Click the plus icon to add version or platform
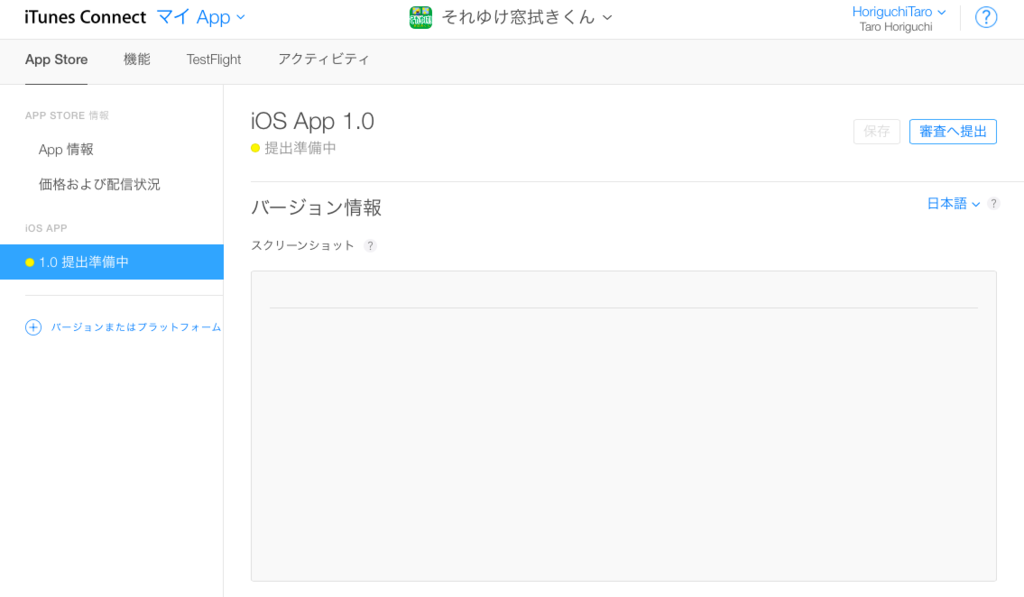The image size is (1024, 597). pyautogui.click(x=33, y=327)
